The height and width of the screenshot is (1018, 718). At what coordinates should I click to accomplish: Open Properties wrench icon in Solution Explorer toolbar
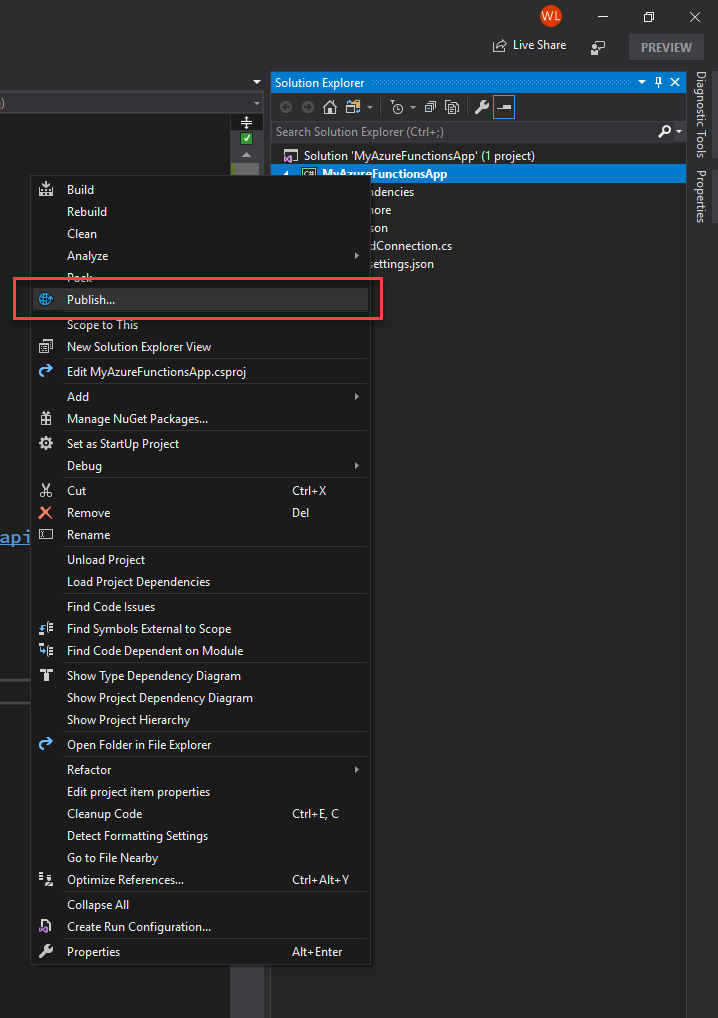click(482, 107)
